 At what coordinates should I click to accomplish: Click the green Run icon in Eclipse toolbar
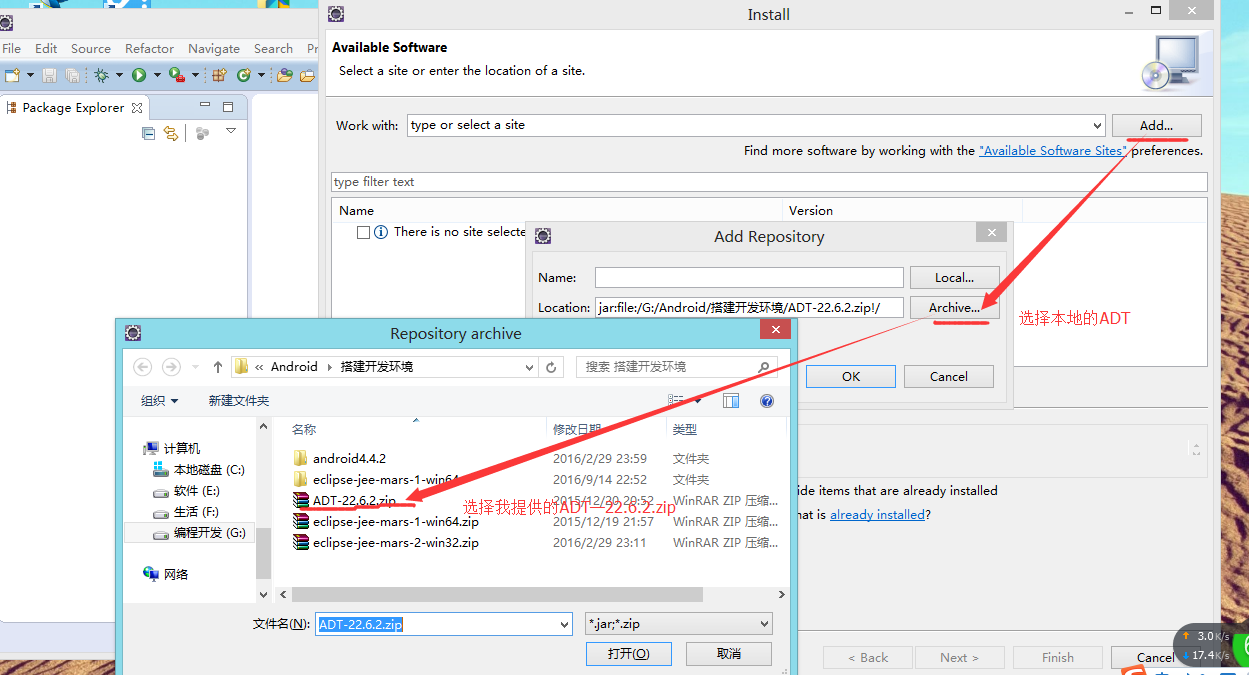(x=139, y=75)
